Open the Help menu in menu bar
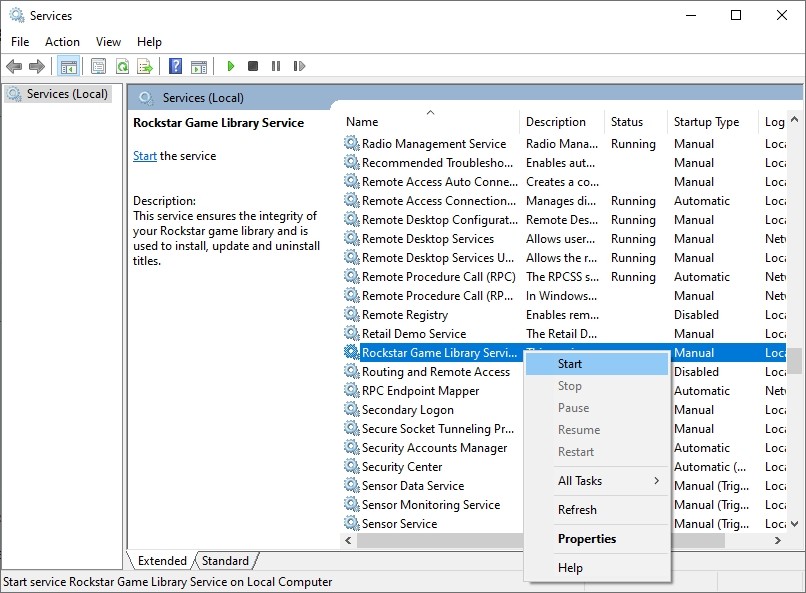The width and height of the screenshot is (806, 593). coord(149,42)
